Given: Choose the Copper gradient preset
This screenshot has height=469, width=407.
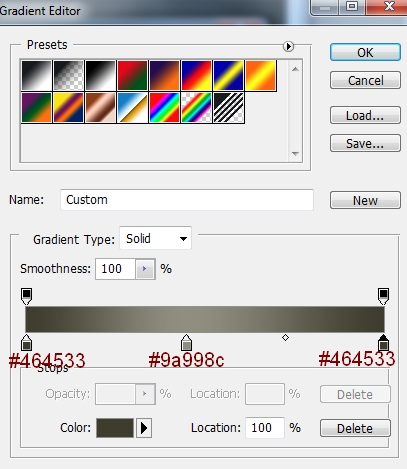Looking at the screenshot, I should (100, 108).
